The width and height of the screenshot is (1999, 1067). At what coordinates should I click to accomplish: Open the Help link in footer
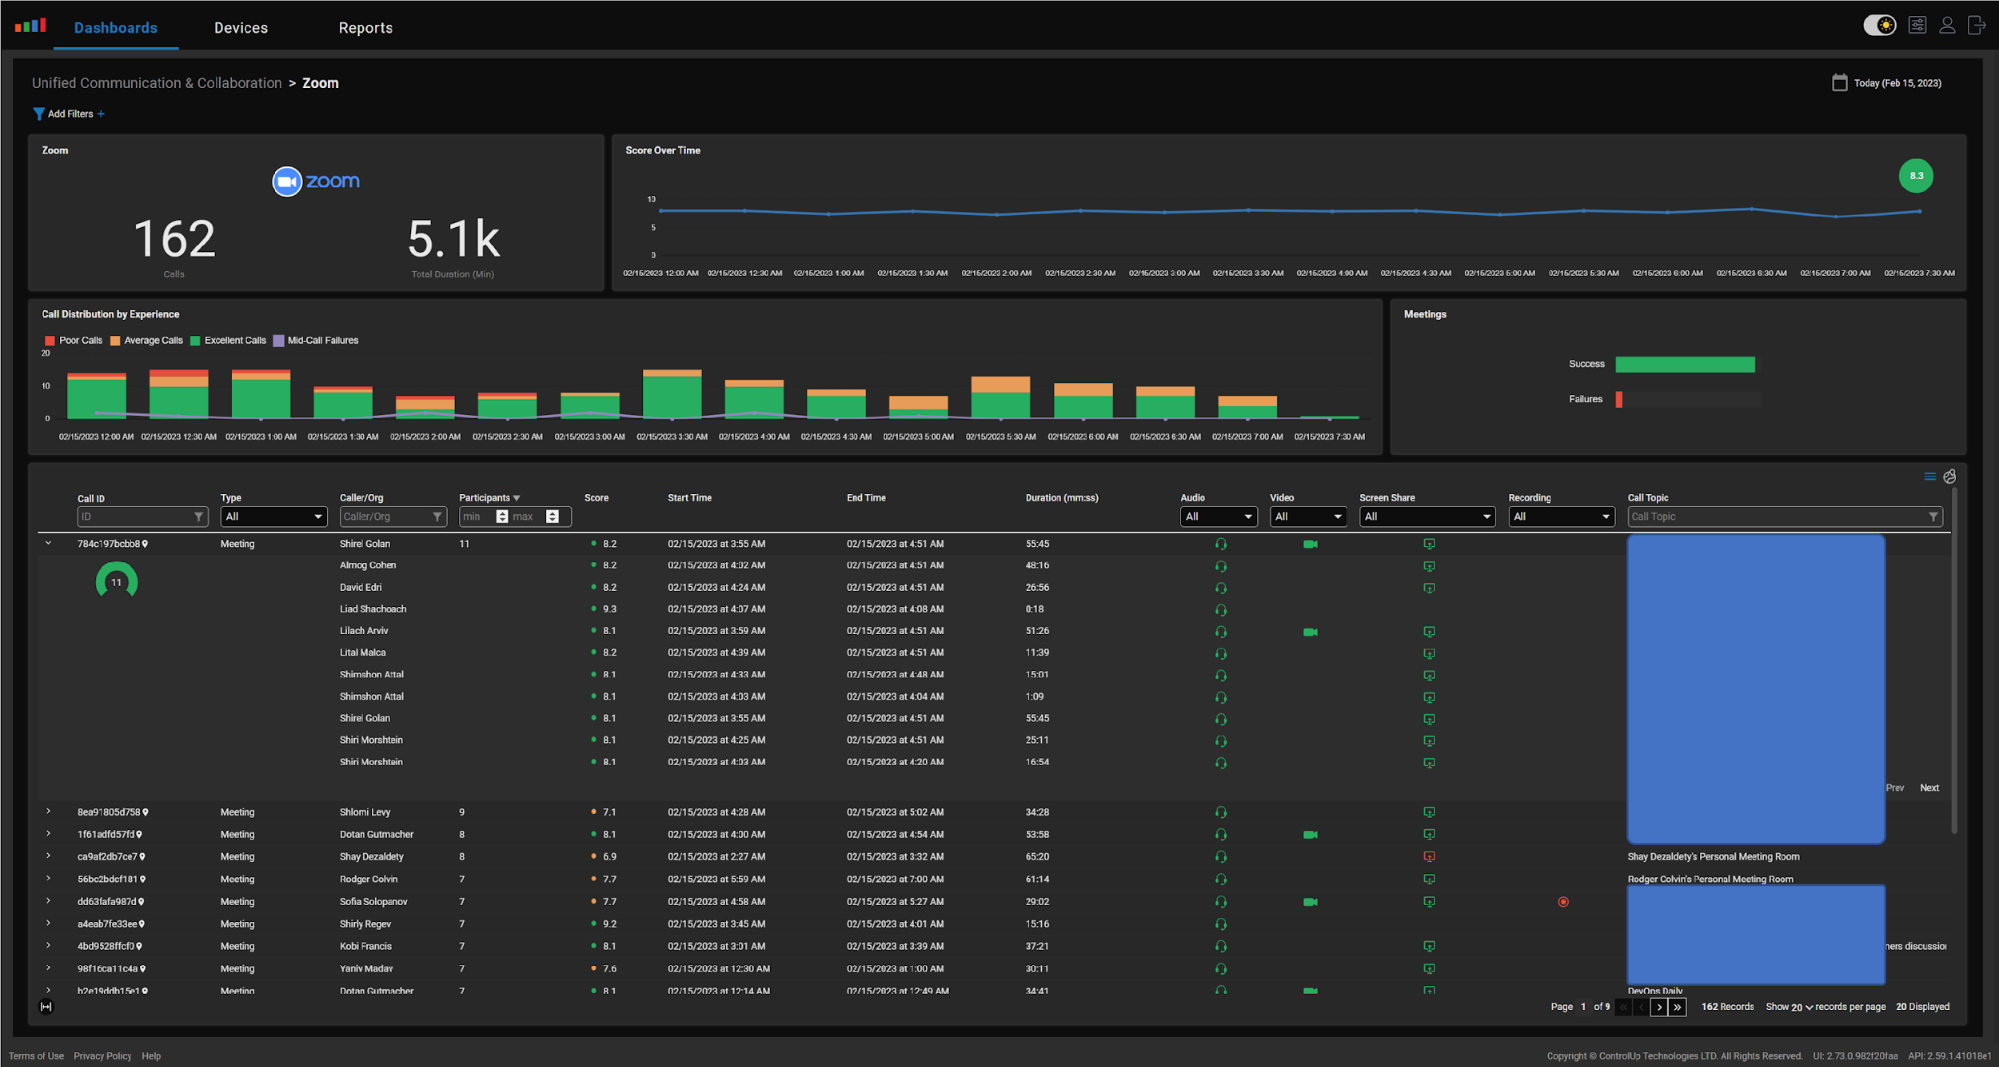[x=151, y=1056]
